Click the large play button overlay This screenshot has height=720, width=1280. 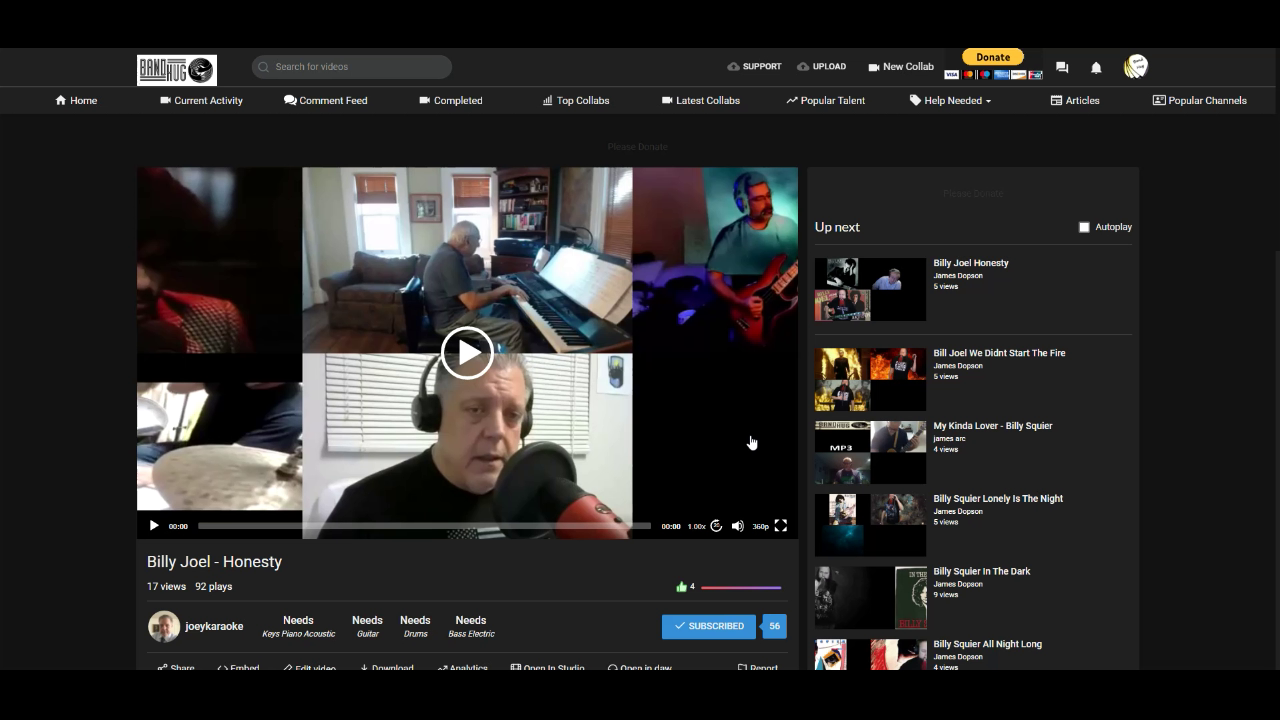click(467, 352)
